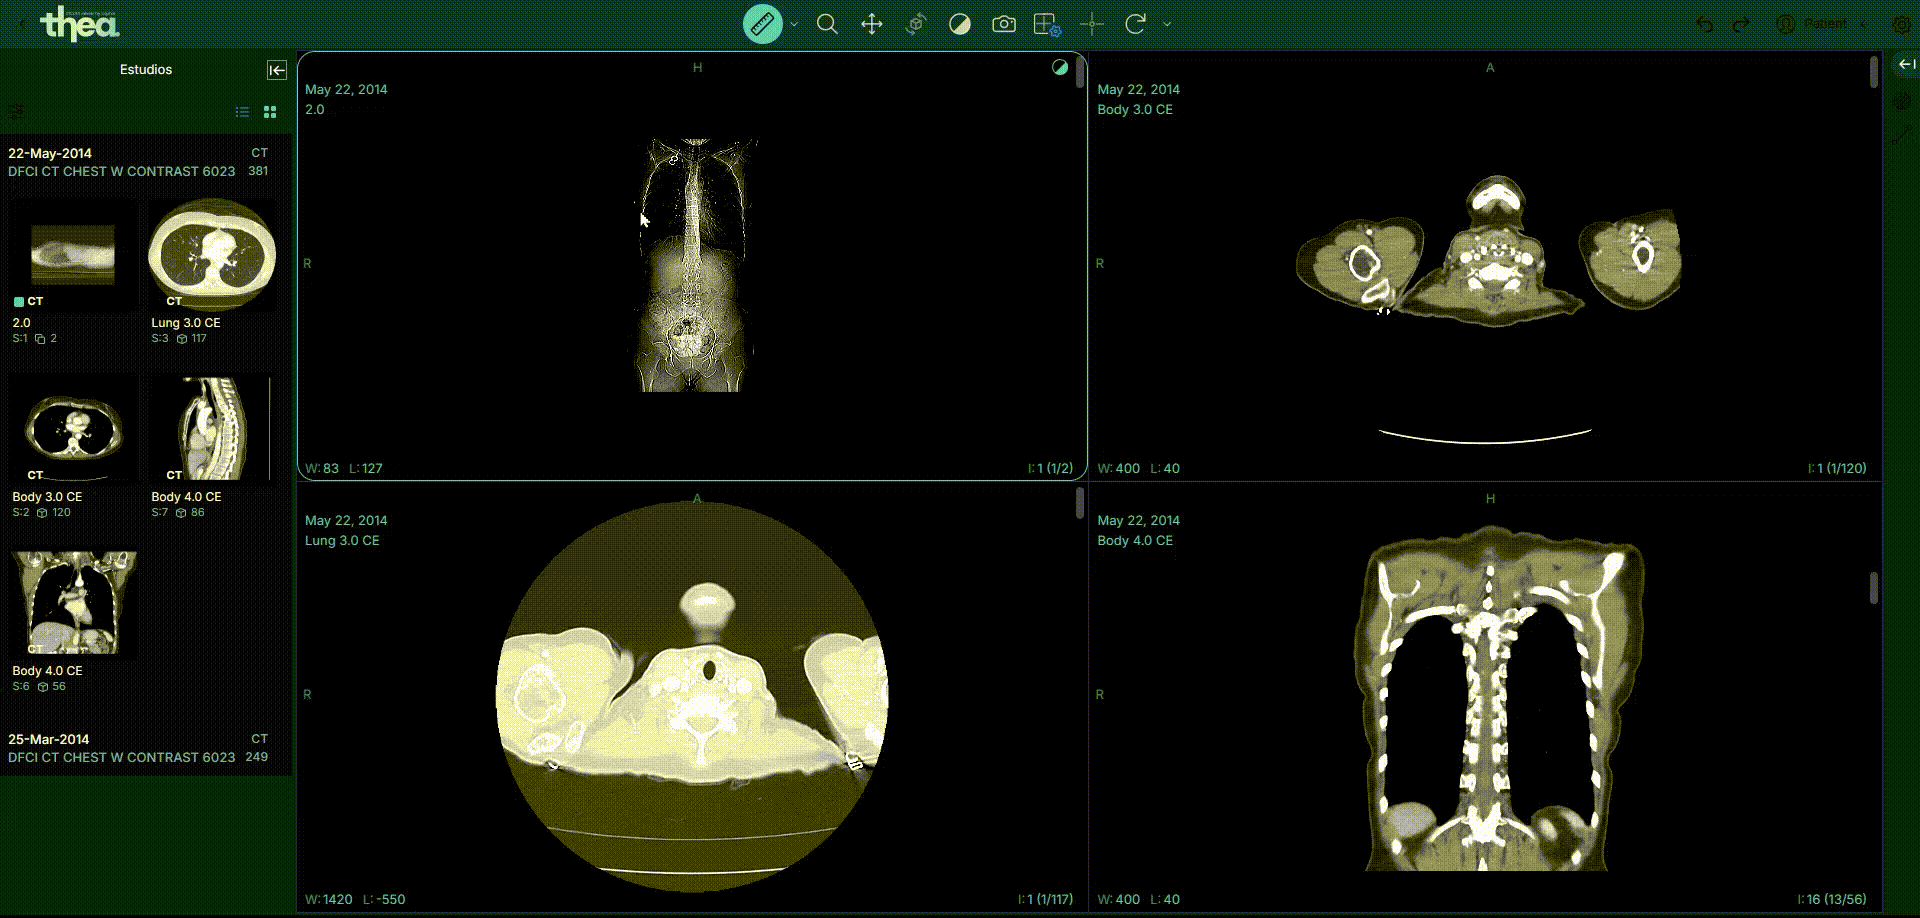This screenshot has width=1920, height=918.
Task: Select the Pan move tool
Action: [872, 24]
